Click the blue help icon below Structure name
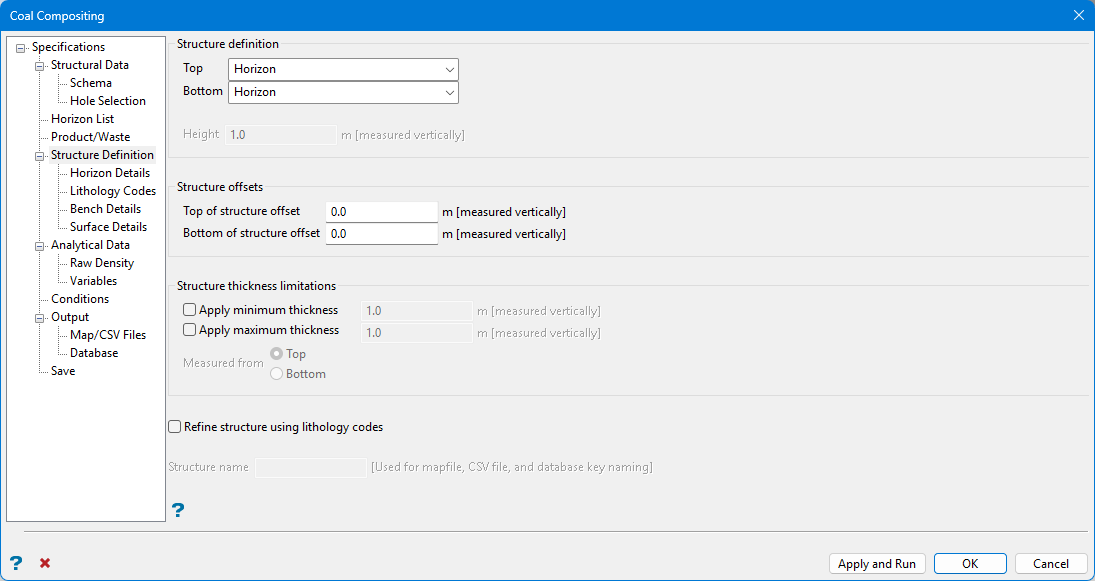Viewport: 1095px width, 581px height. (178, 510)
